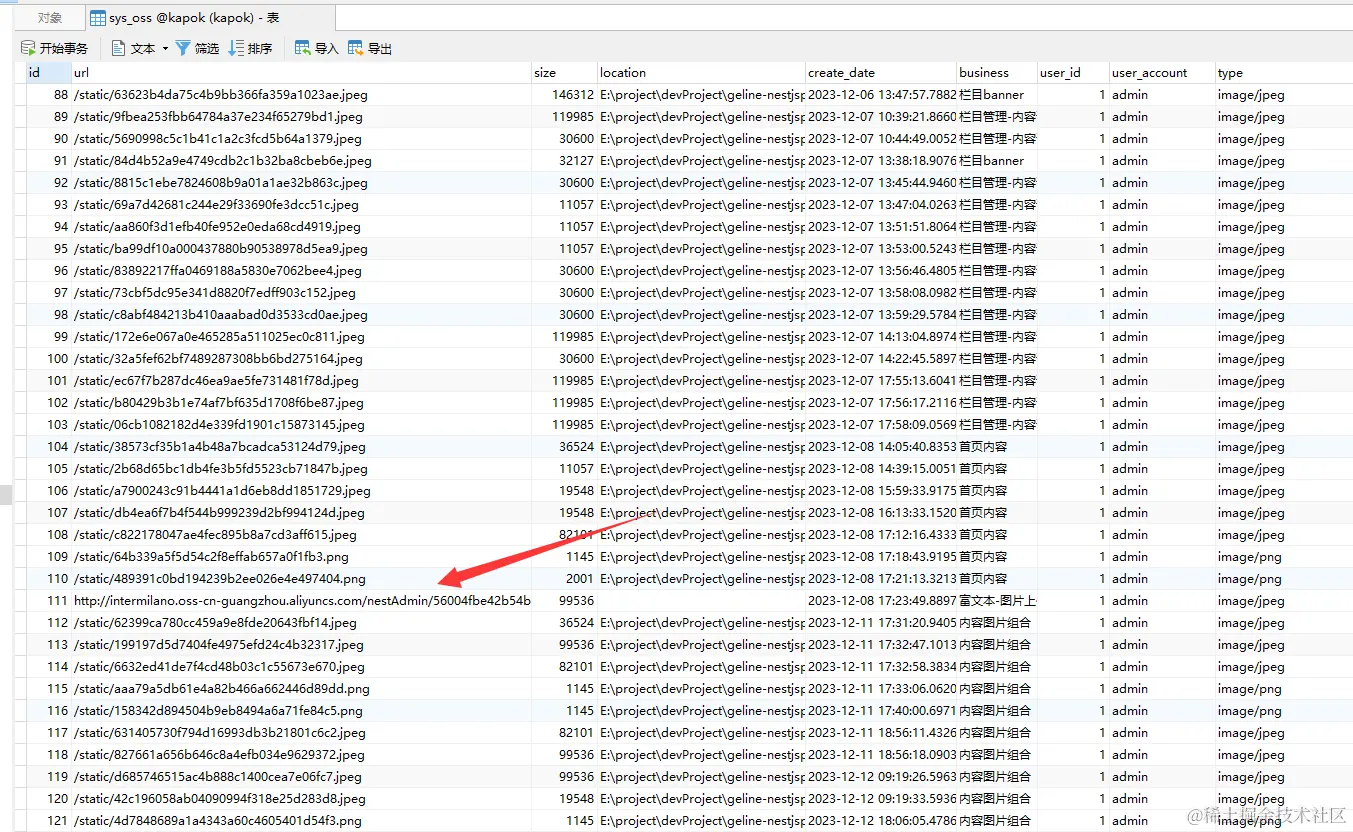The image size is (1353, 832).
Task: Click the admin user_account cell in row 118
Action: [1162, 755]
